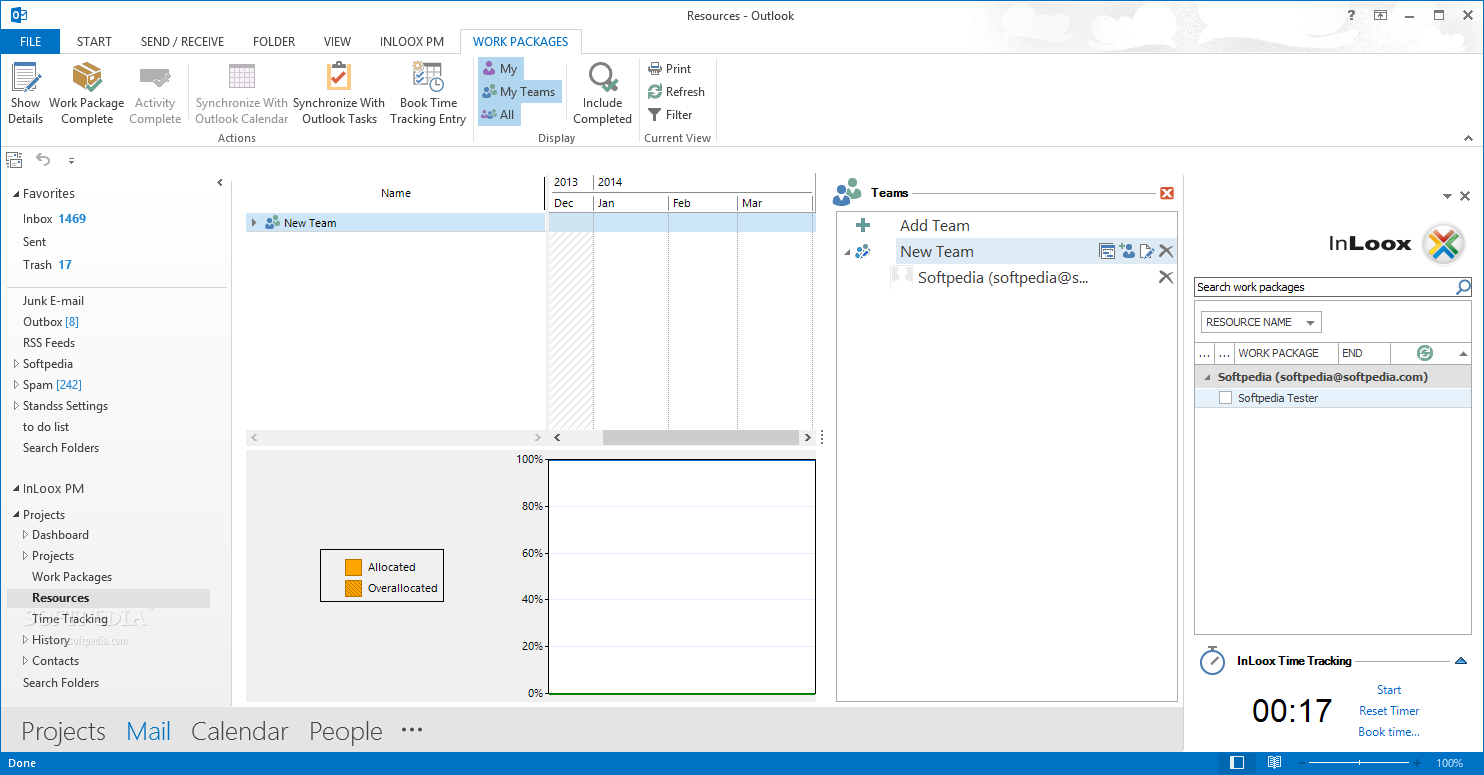Click rename pencil icon on New Team
This screenshot has width=1484, height=775.
pyautogui.click(x=1147, y=252)
